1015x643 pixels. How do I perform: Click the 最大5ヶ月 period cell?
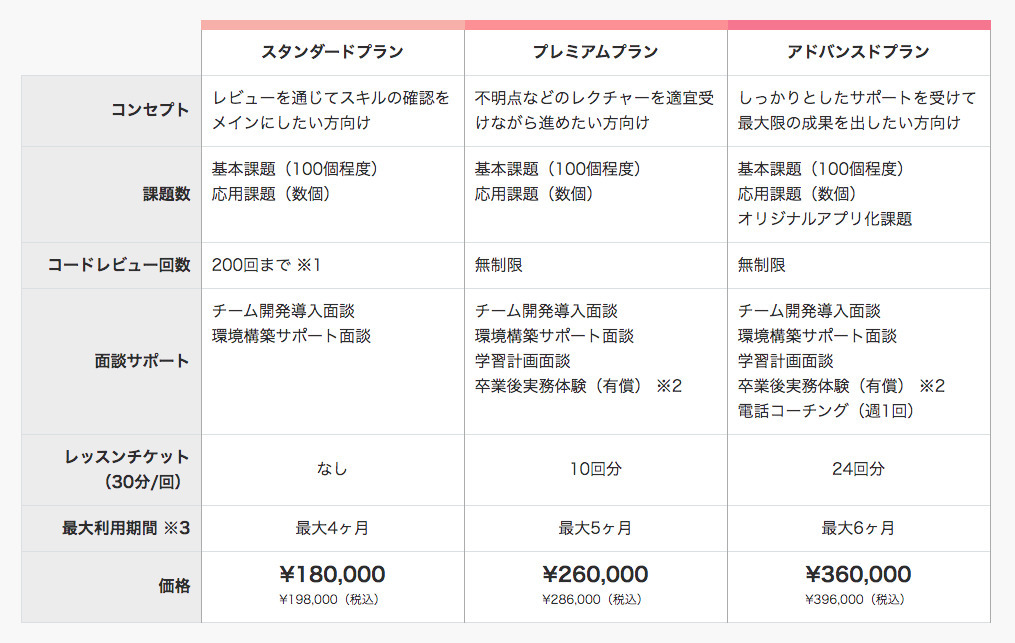click(595, 528)
